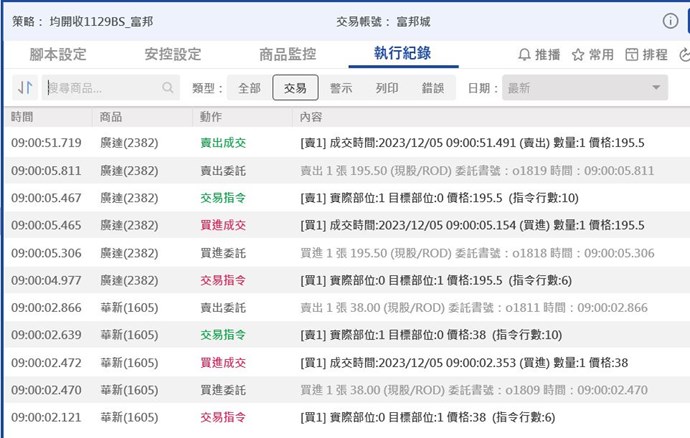Open the 日期 dropdown showing 最新
The width and height of the screenshot is (690, 438).
click(584, 88)
